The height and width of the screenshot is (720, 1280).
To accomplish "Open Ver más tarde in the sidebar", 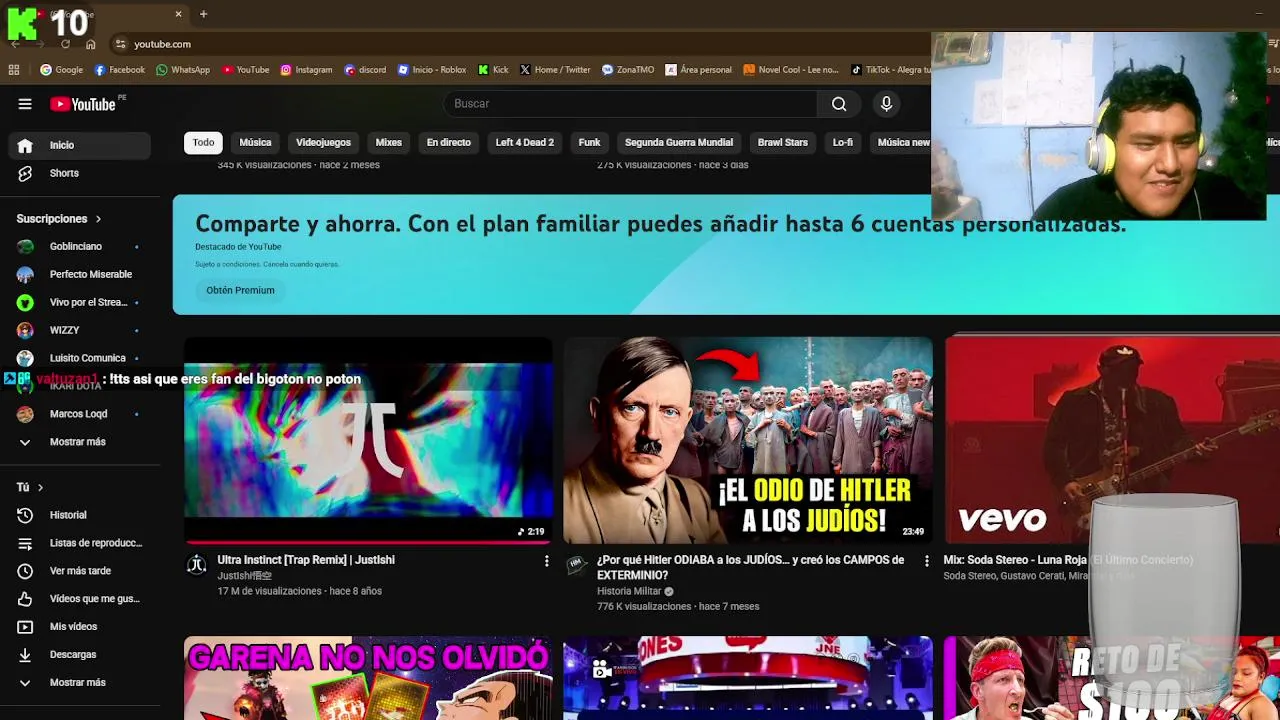I will (80, 571).
